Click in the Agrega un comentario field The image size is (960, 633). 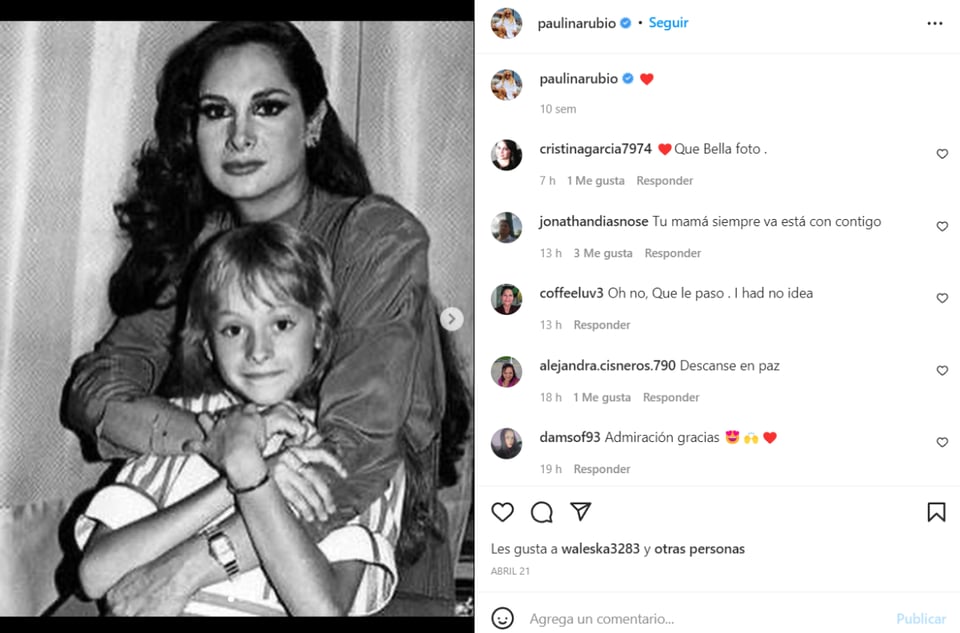[x=704, y=619]
